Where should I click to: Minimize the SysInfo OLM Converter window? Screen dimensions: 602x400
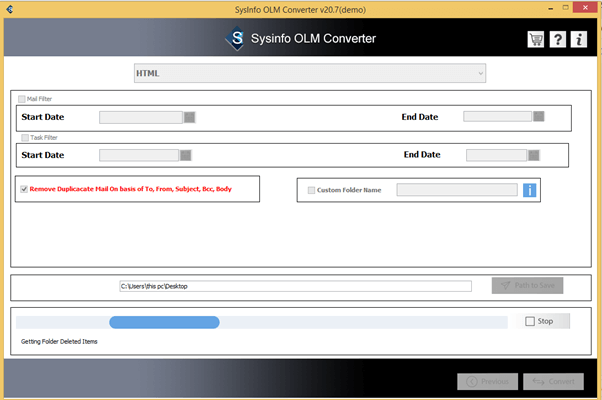pyautogui.click(x=551, y=8)
